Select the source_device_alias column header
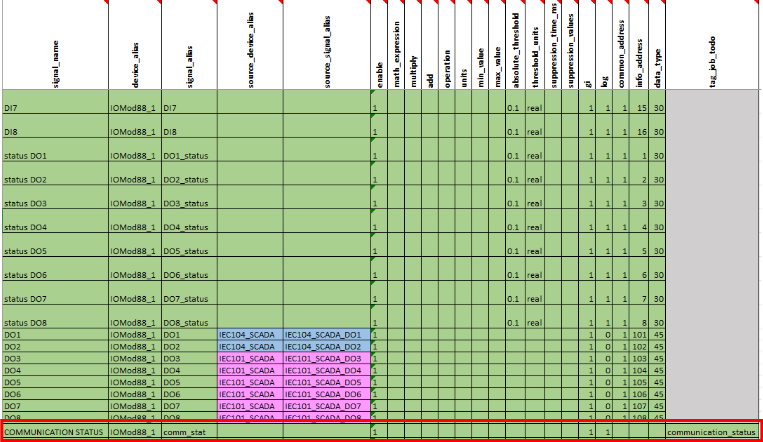763x442 pixels. pos(250,45)
